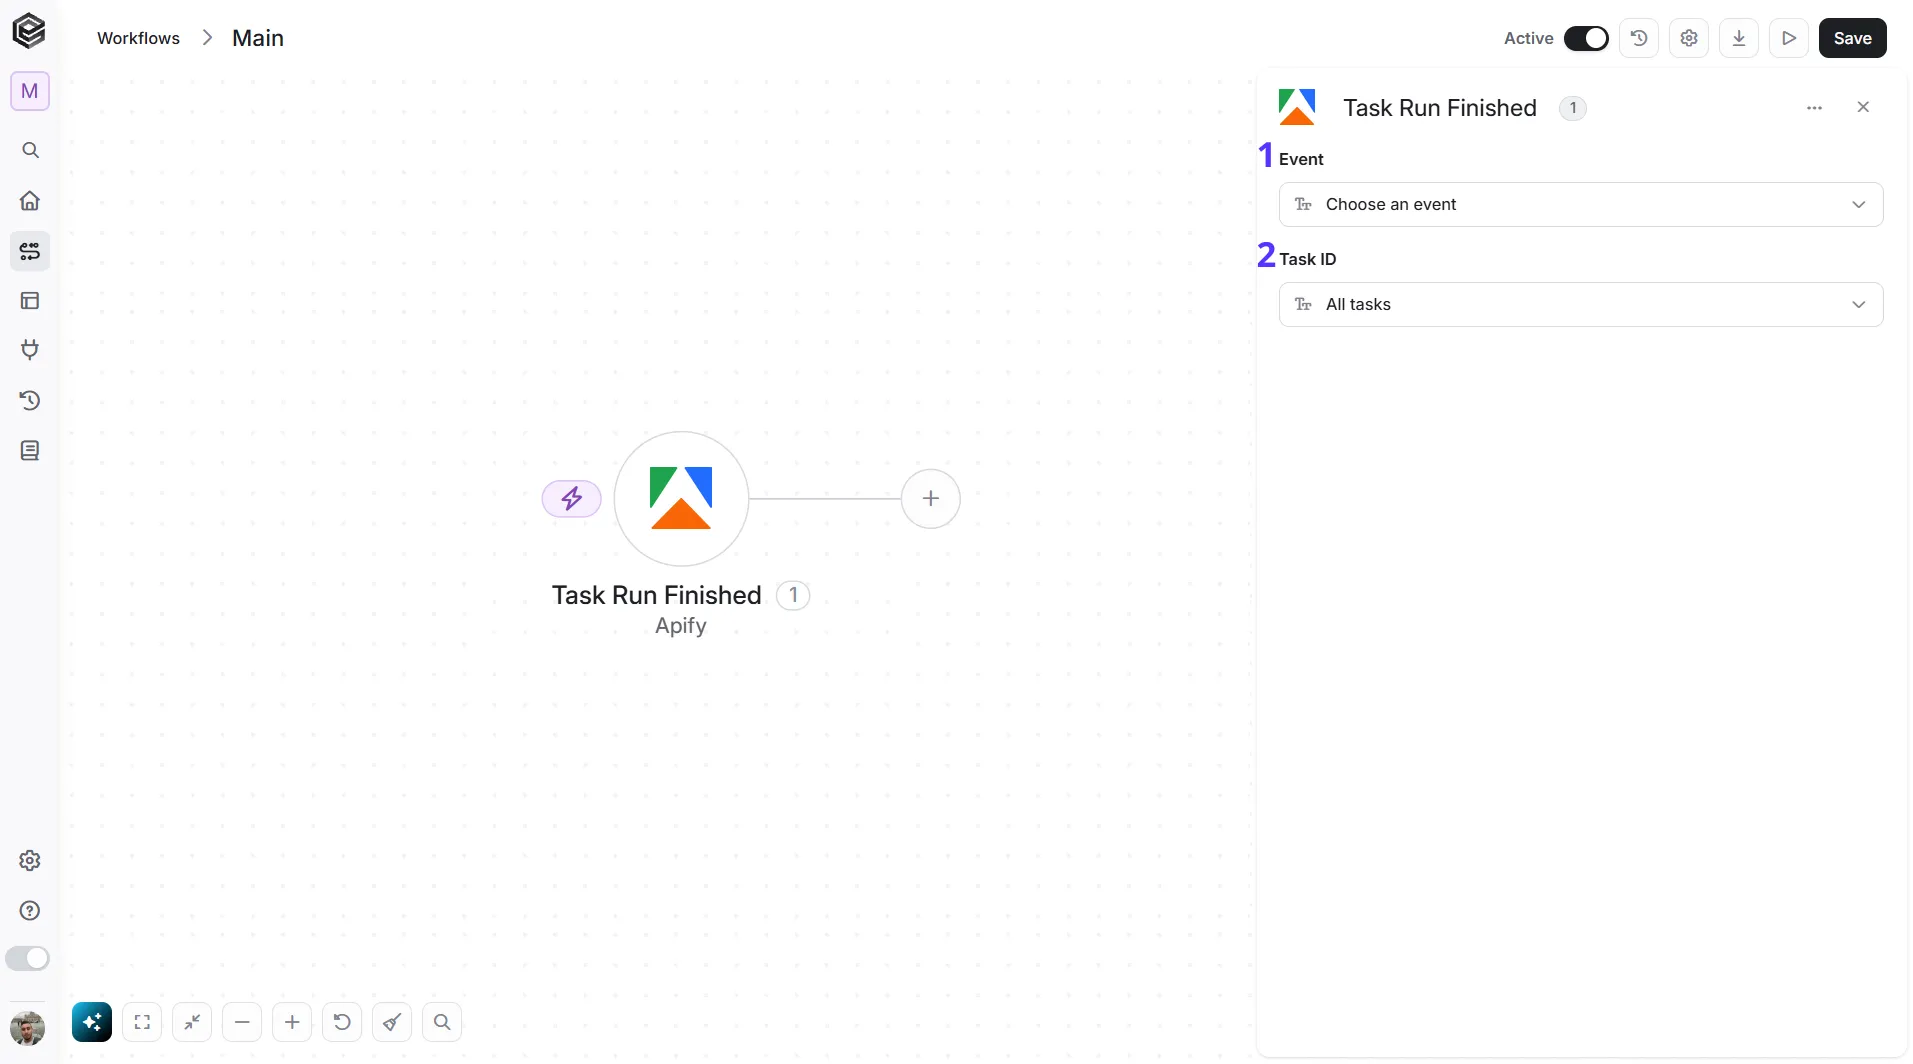Image resolution: width=1913 pixels, height=1064 pixels.
Task: Open the All tasks dropdown
Action: pyautogui.click(x=1581, y=304)
